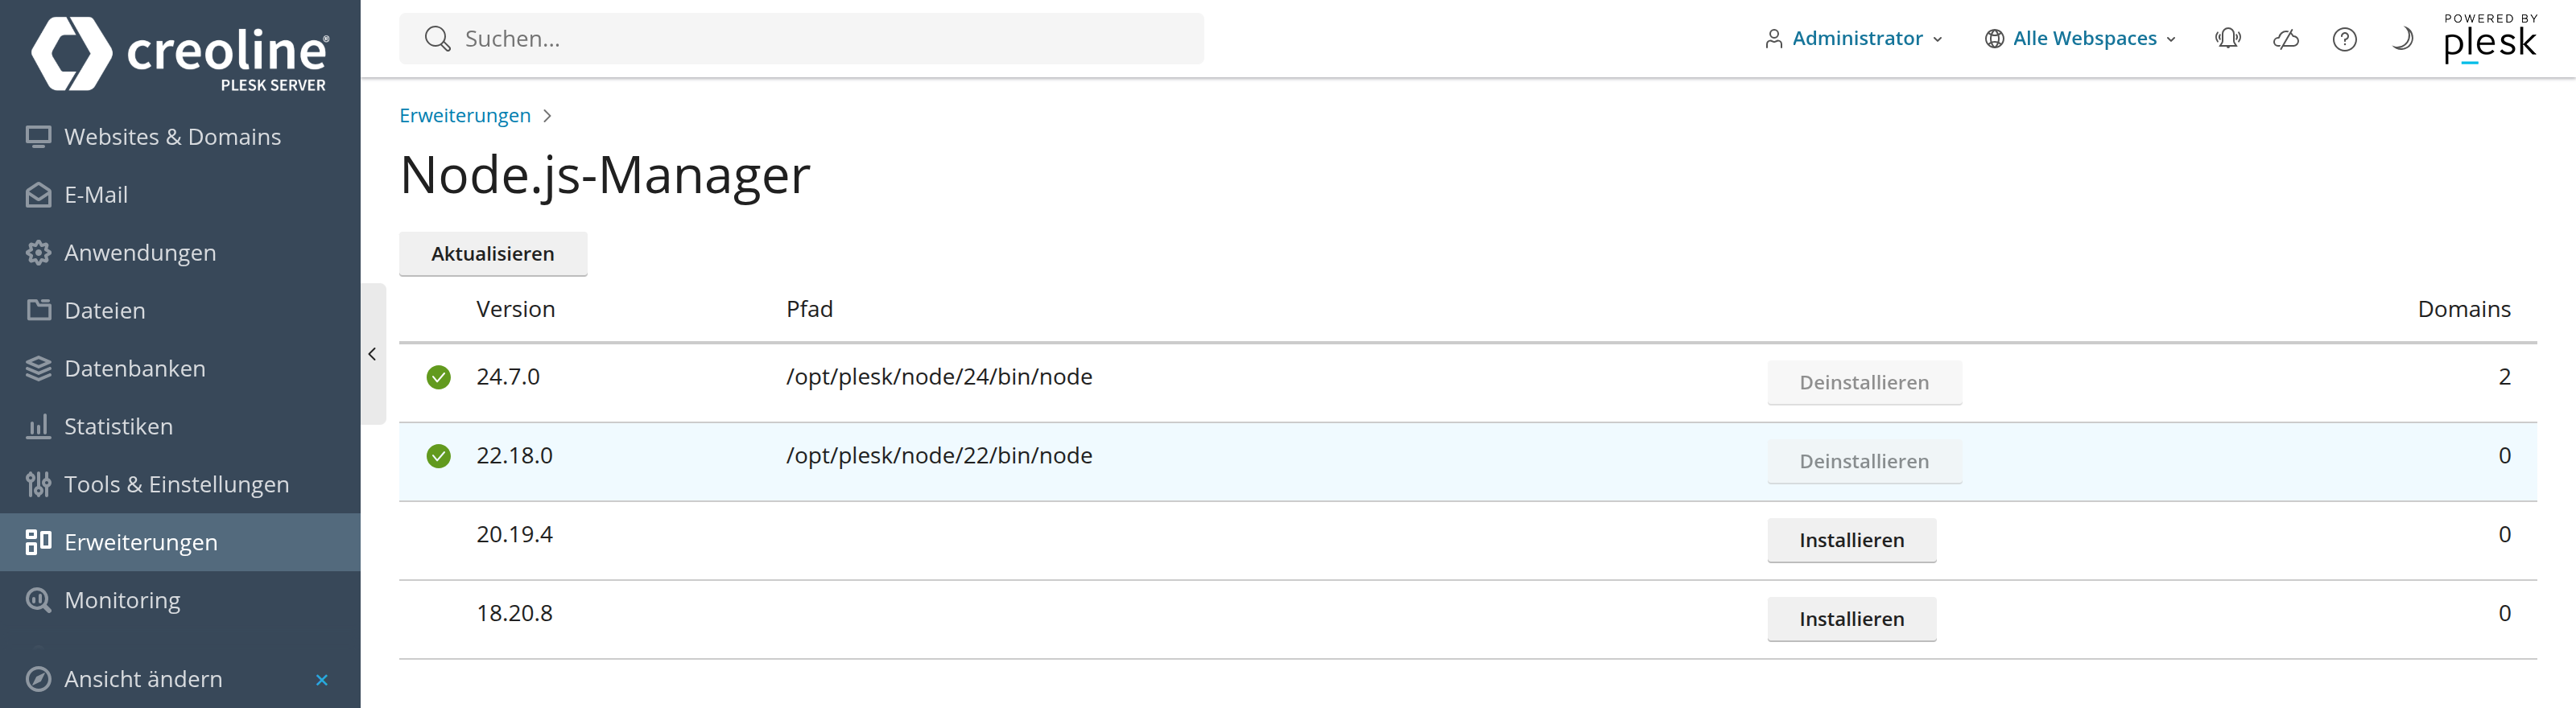Image resolution: width=2576 pixels, height=708 pixels.
Task: Install Node.js version 18.20.8
Action: [1851, 619]
